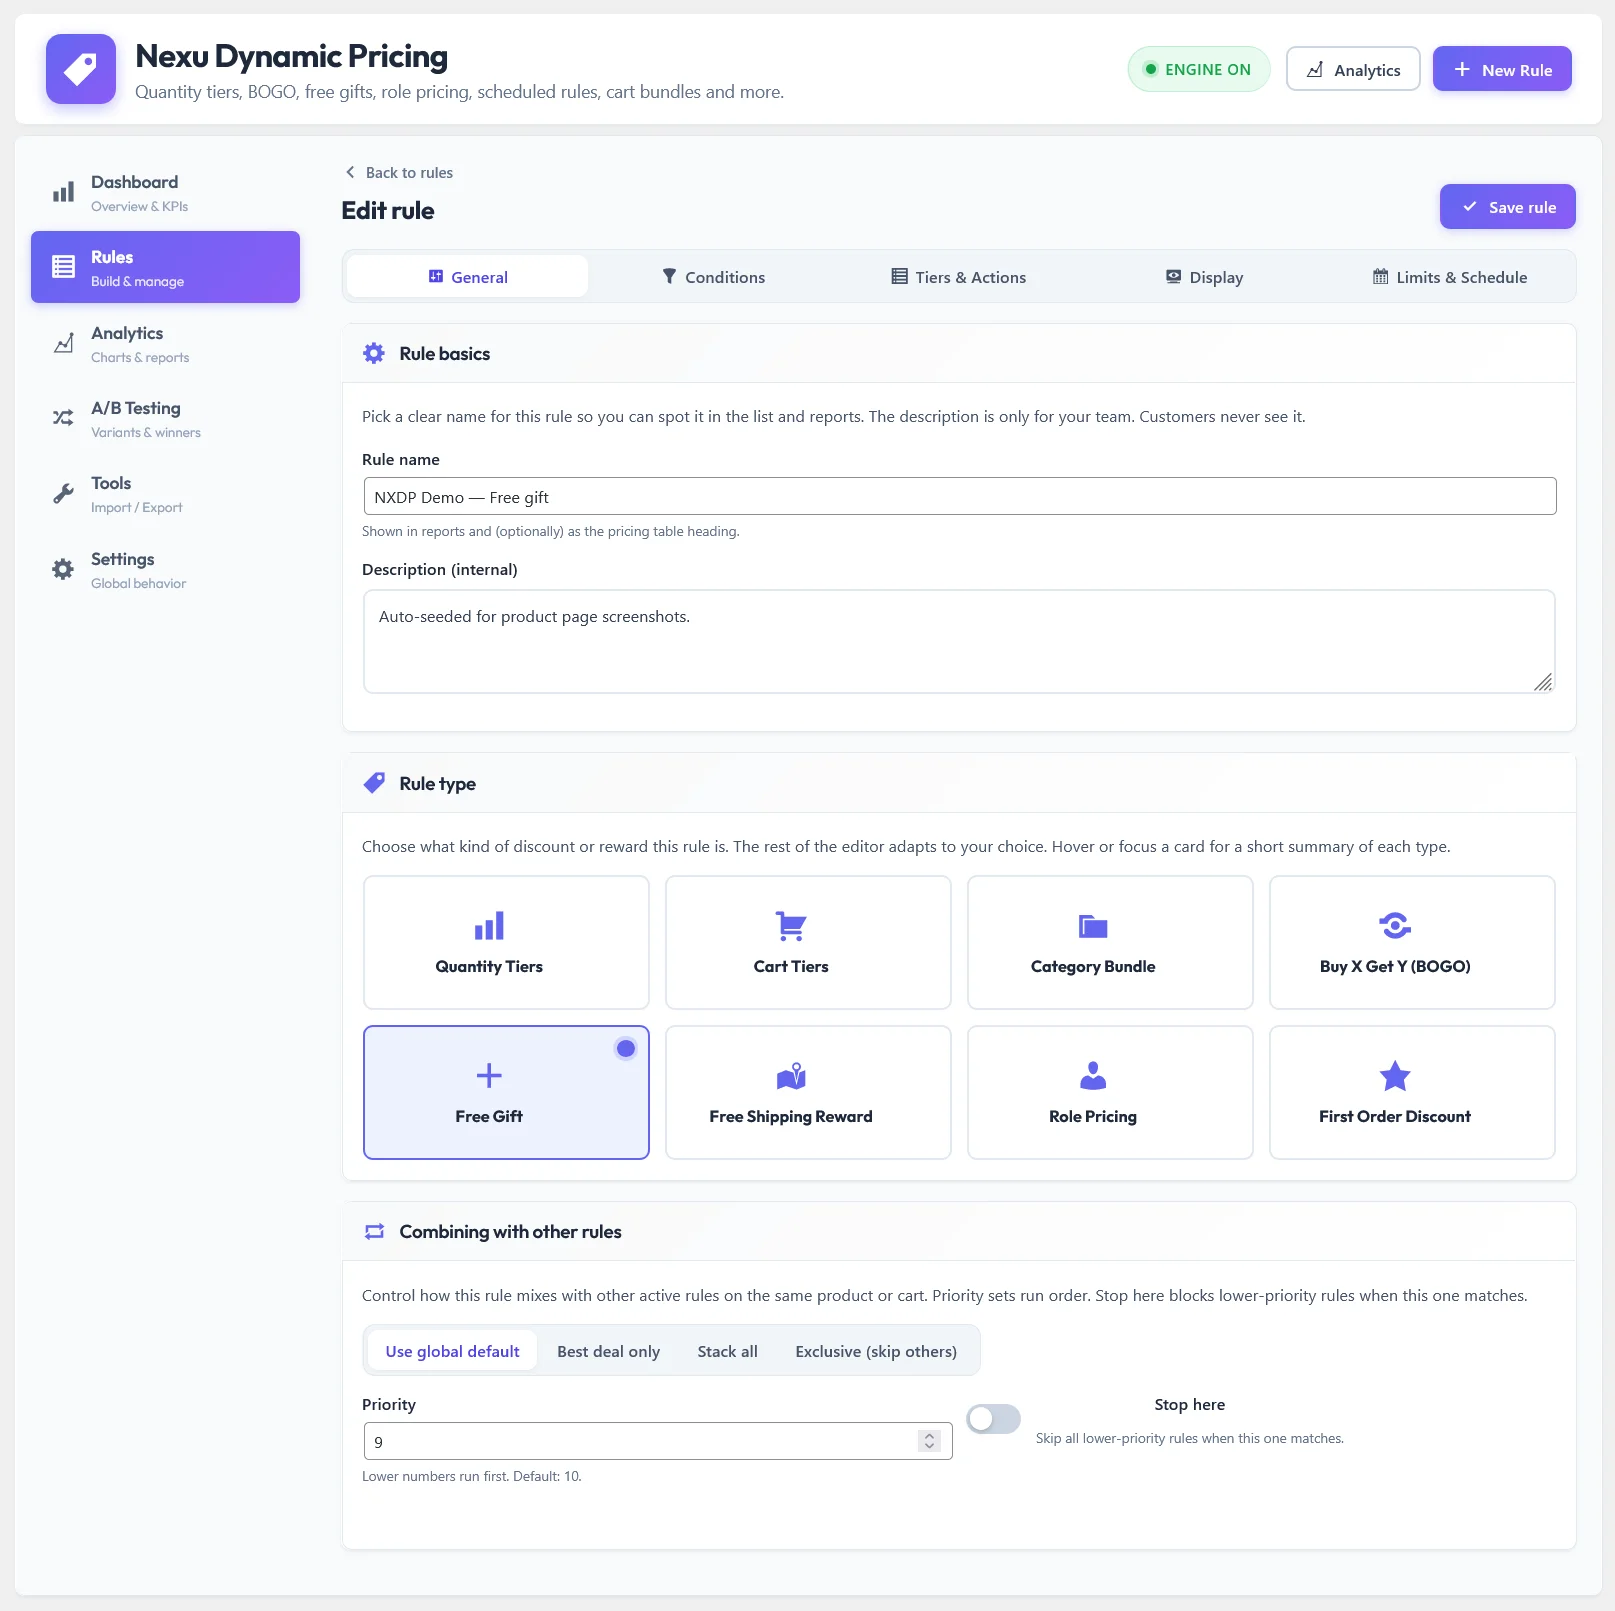Click the "Skip all lower-priority rules" text

1189,1438
